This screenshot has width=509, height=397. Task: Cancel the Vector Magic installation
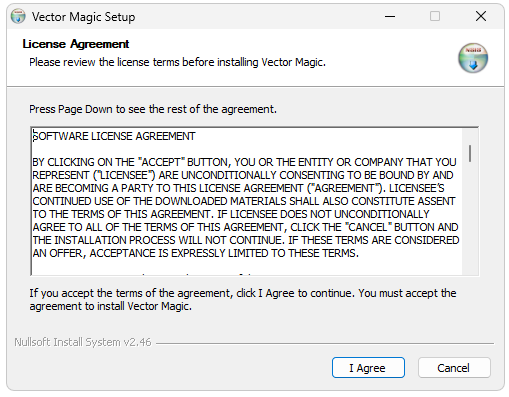(454, 368)
